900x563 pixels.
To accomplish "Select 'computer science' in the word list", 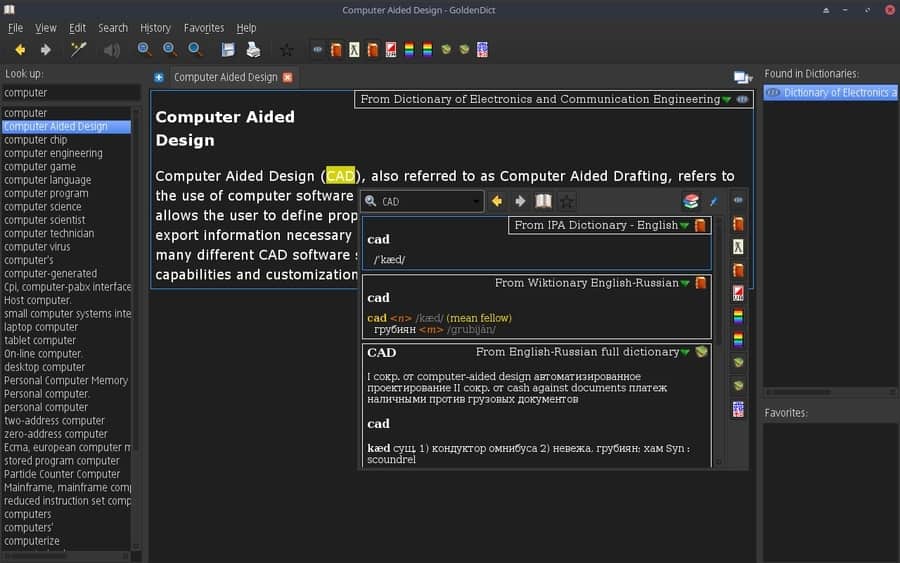I will coord(42,207).
